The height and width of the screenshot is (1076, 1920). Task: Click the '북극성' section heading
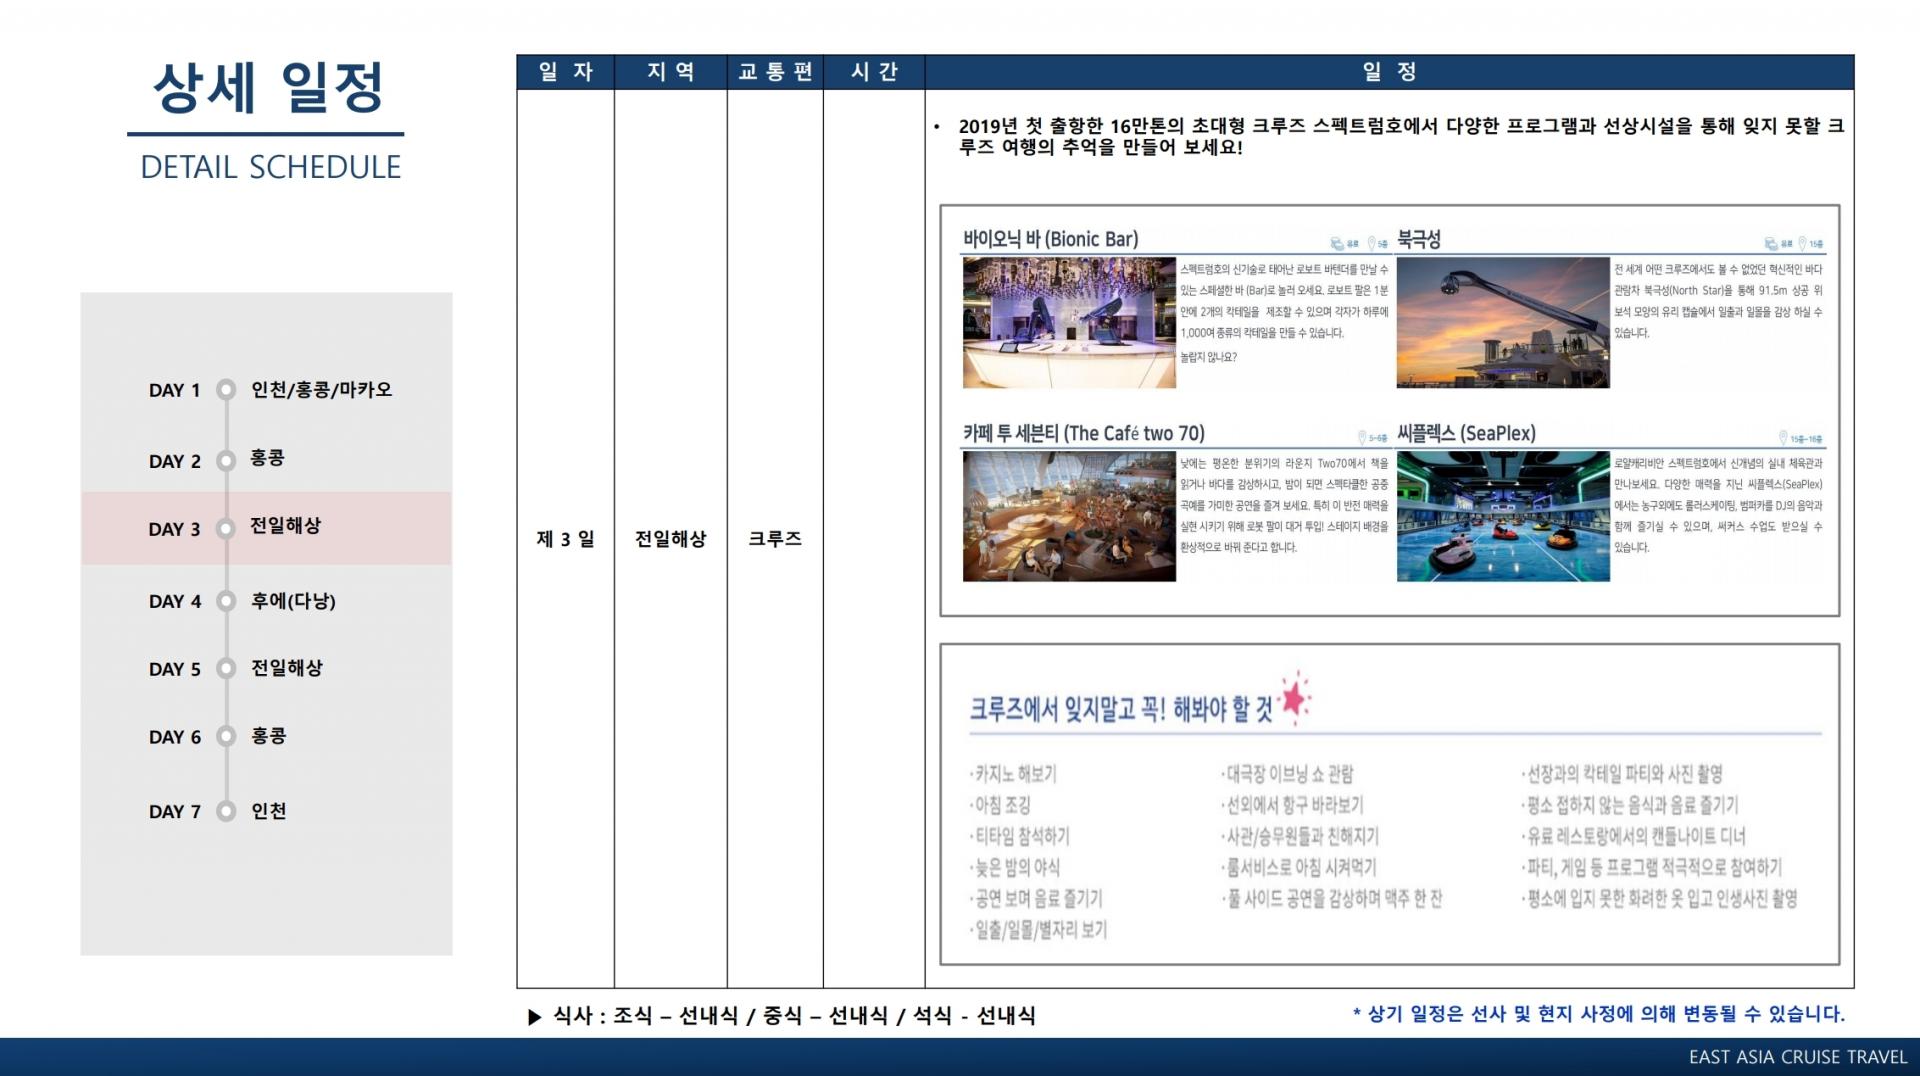pos(1419,239)
